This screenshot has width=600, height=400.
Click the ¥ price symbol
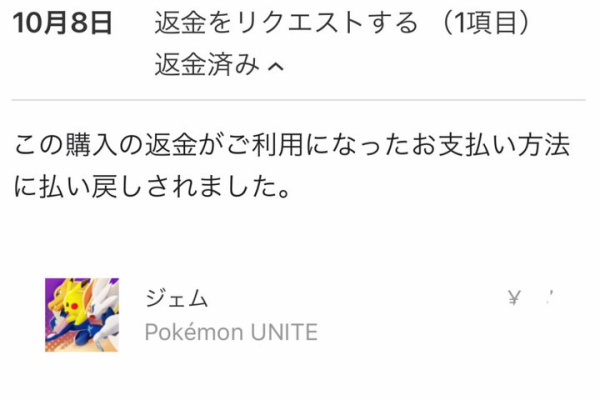514,297
